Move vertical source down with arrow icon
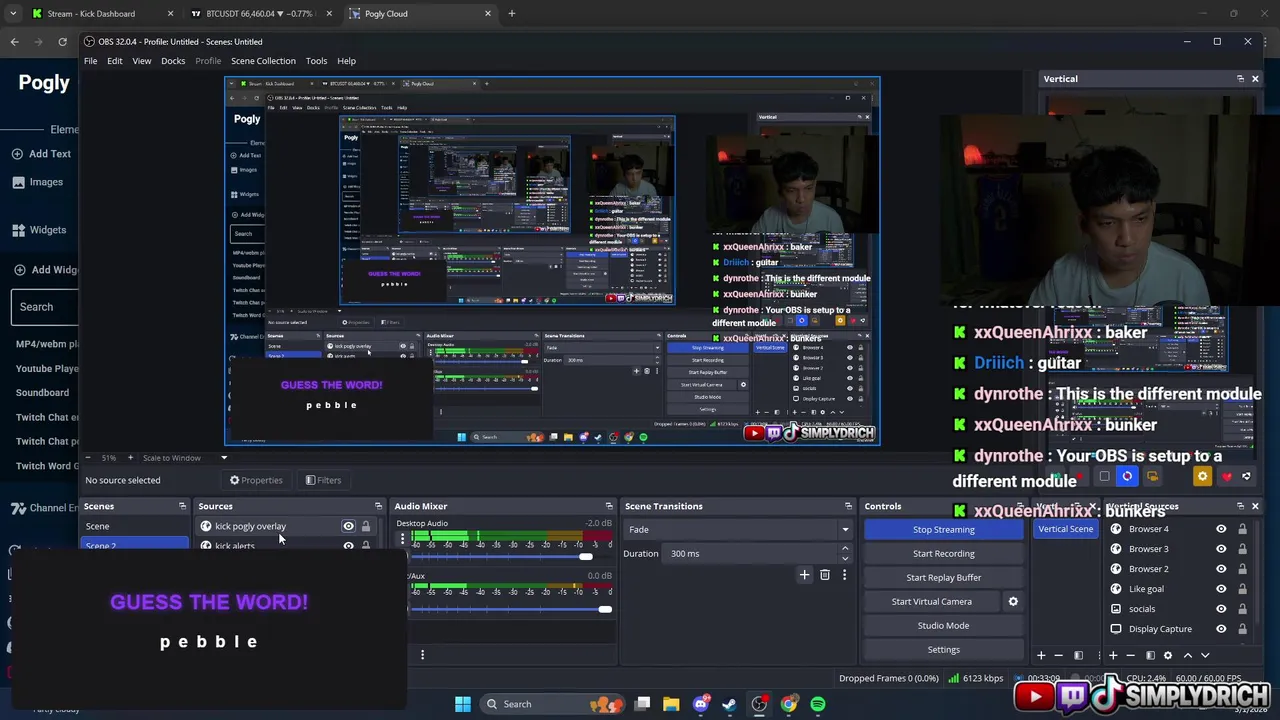 tap(1205, 655)
